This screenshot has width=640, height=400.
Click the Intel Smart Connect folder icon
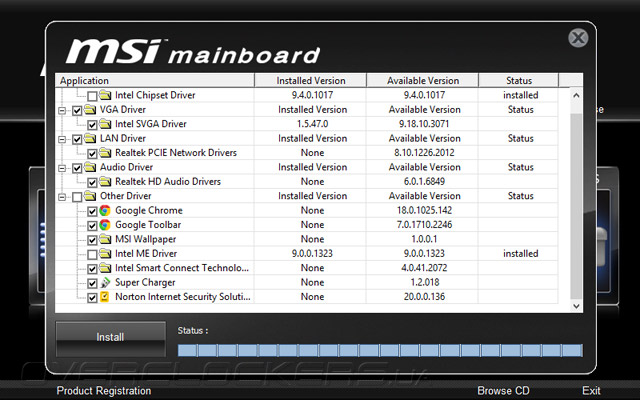pyautogui.click(x=105, y=268)
